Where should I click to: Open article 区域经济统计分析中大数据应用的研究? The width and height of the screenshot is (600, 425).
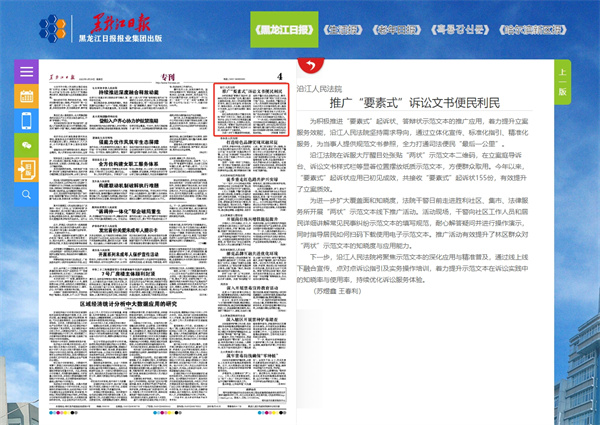[129, 304]
